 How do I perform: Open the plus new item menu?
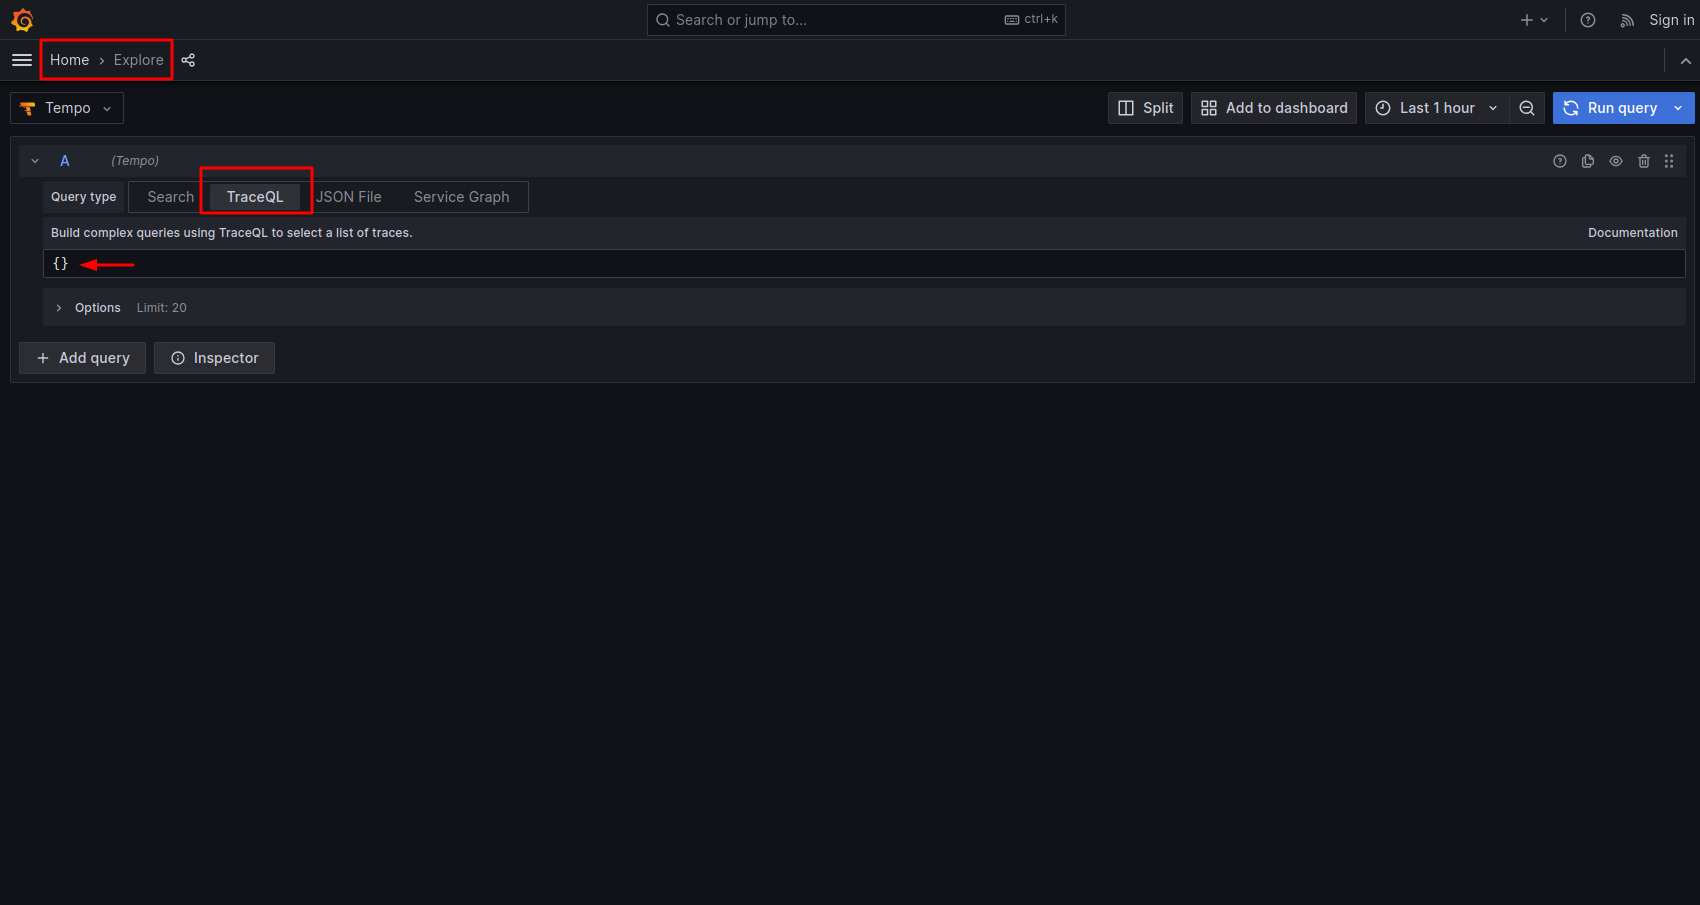pos(1534,20)
